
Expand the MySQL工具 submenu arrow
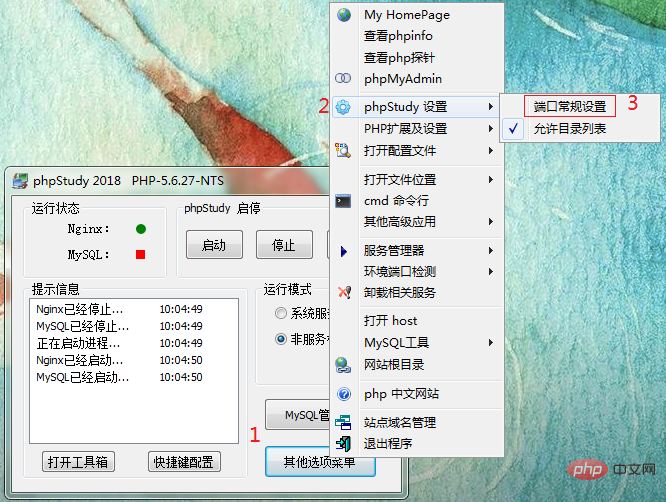[491, 342]
